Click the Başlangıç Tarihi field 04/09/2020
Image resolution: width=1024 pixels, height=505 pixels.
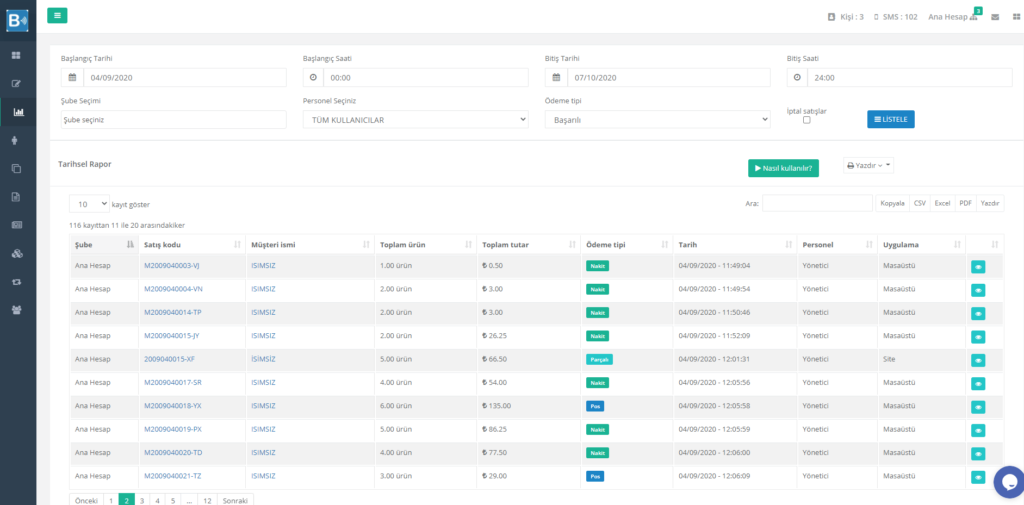tap(185, 78)
